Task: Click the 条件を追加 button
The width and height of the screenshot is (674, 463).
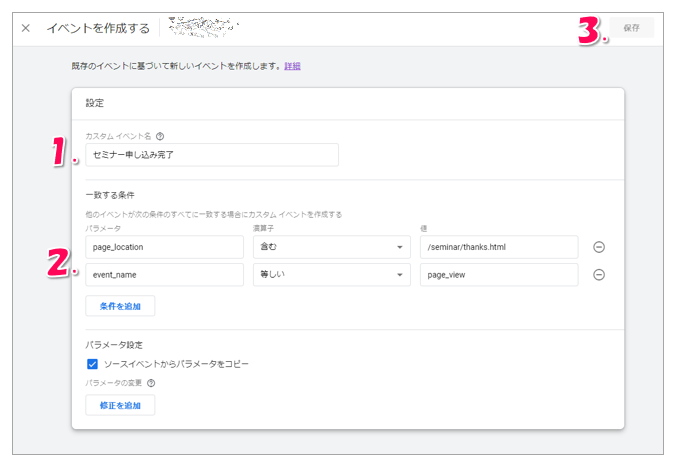Action: [120, 305]
